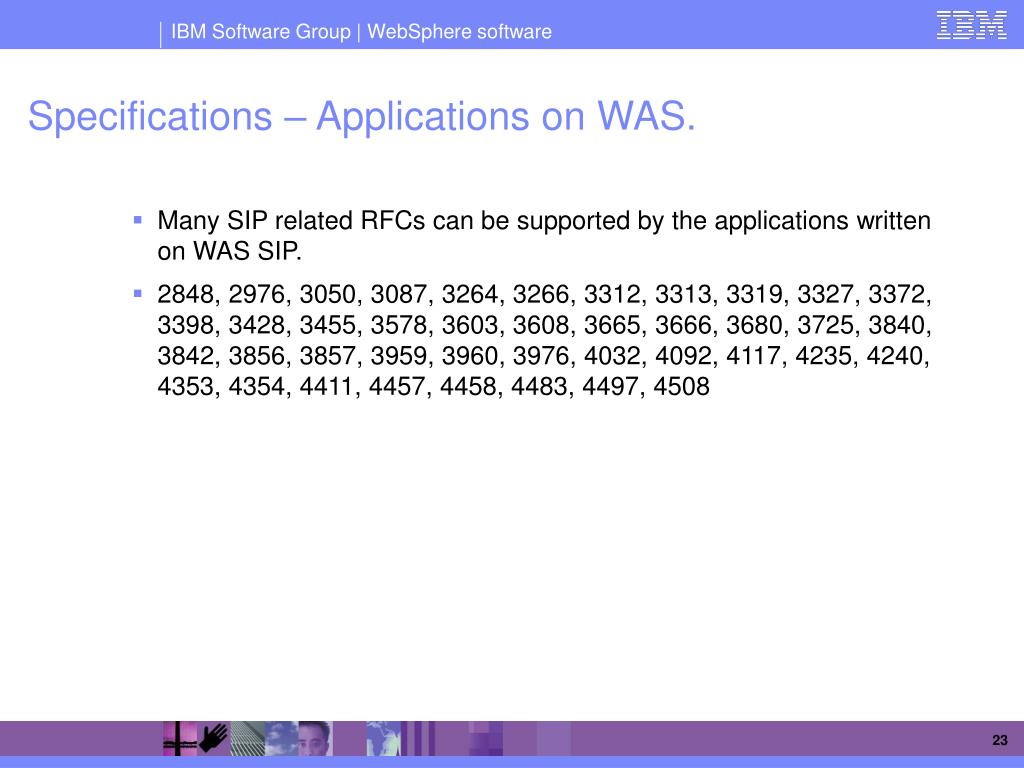The image size is (1024, 768).
Task: Click RFC number 3840
Action: pyautogui.click(x=896, y=325)
